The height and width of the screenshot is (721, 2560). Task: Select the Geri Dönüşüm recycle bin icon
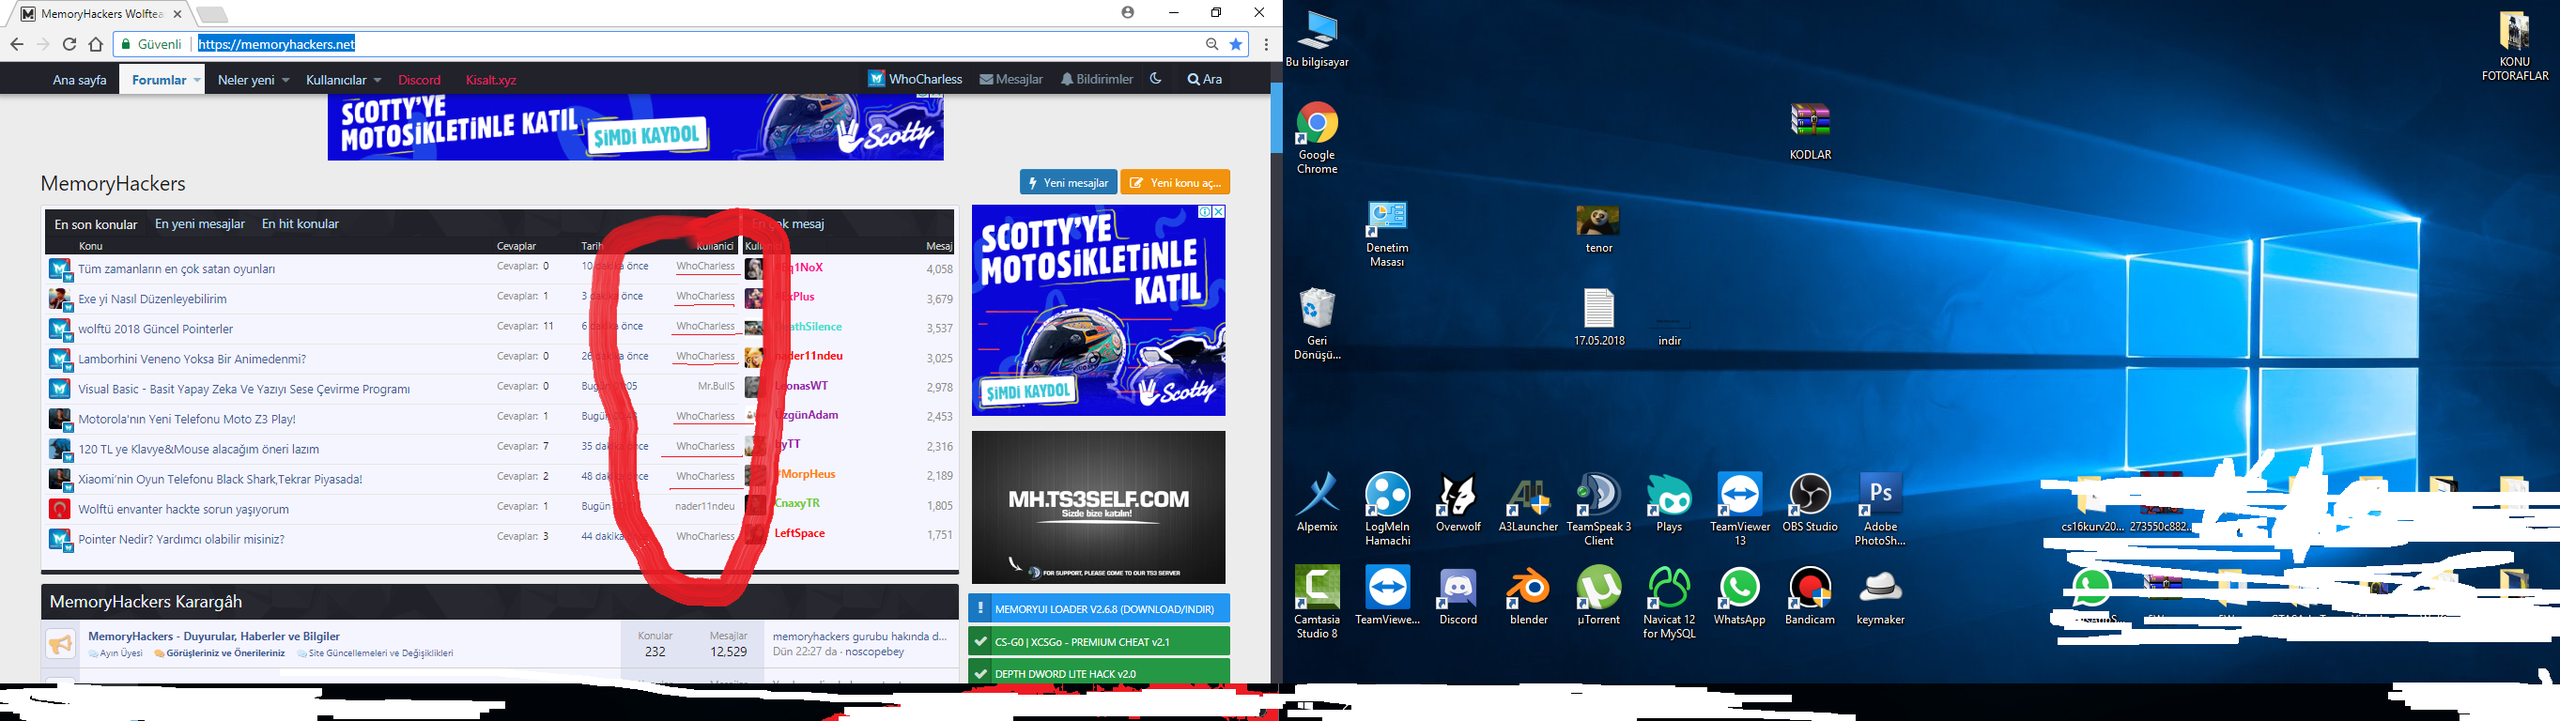click(1317, 324)
